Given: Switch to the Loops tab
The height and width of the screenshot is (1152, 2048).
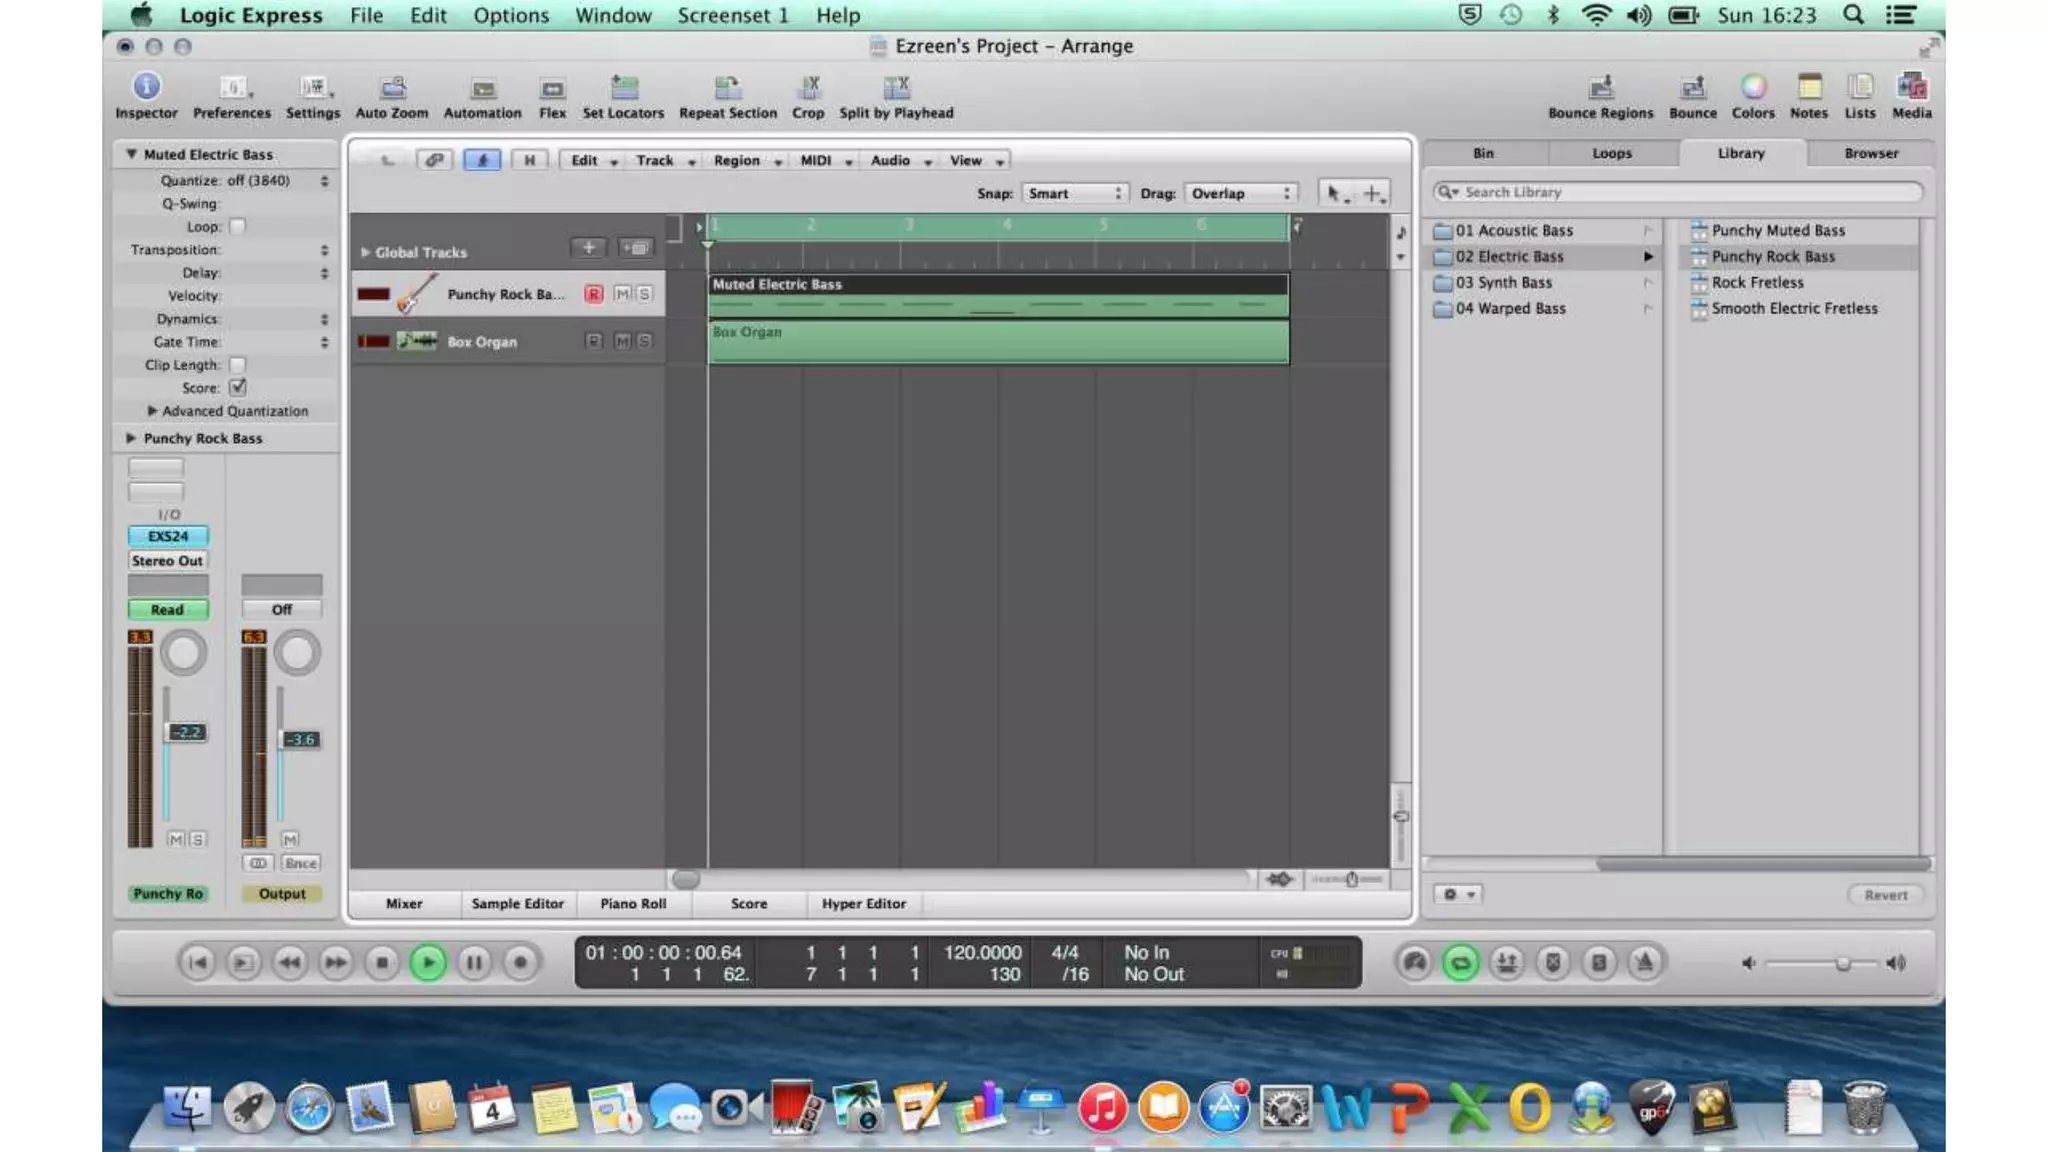Looking at the screenshot, I should [1611, 153].
